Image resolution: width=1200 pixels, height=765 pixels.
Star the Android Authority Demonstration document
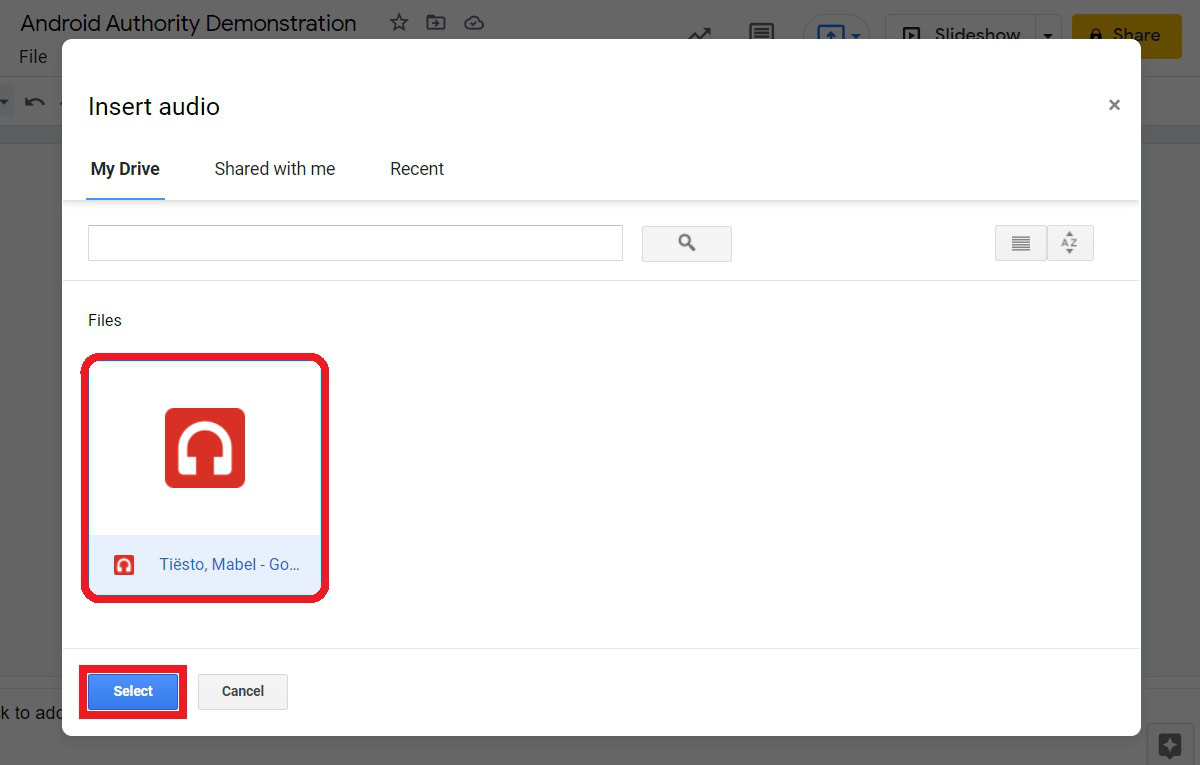click(x=399, y=22)
